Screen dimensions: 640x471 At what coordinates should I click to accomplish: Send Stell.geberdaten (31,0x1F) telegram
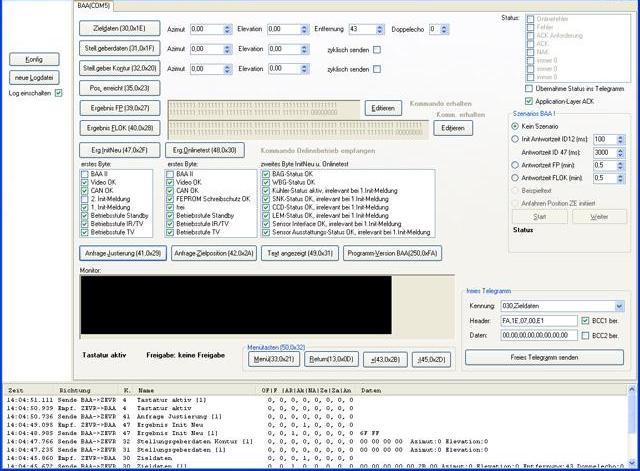(120, 48)
